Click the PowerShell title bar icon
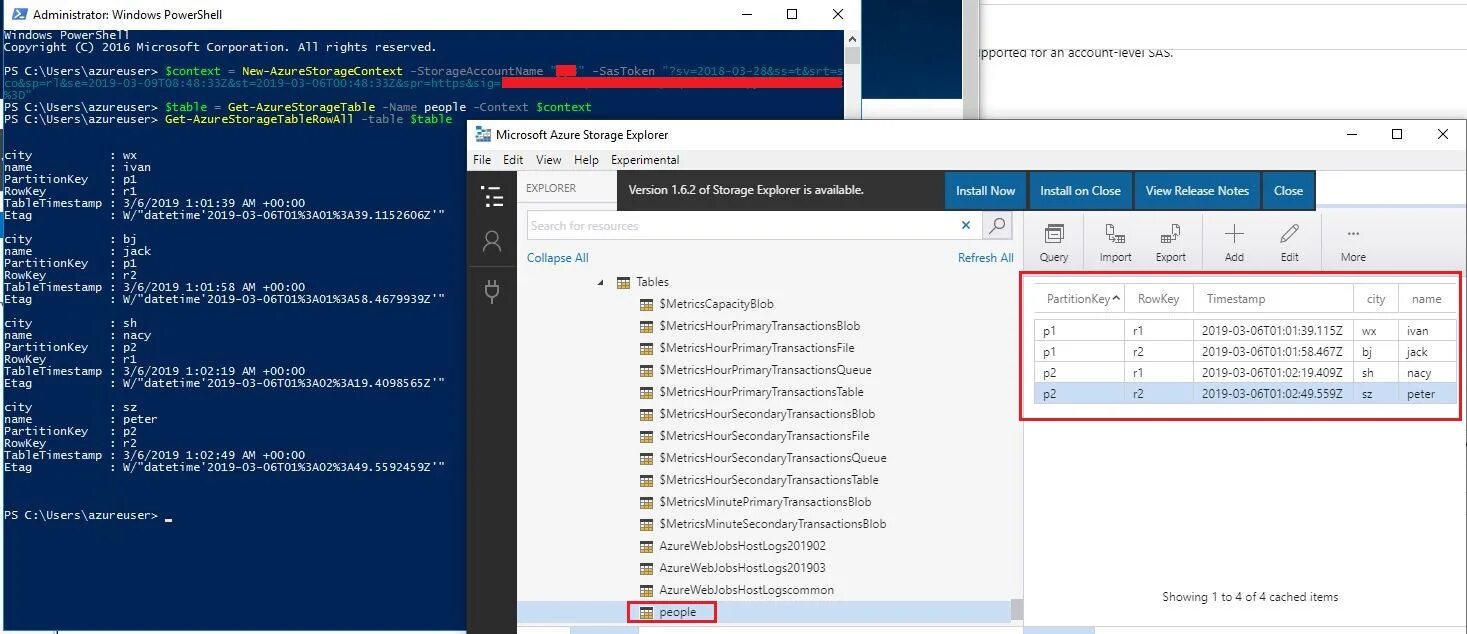This screenshot has height=634, width=1467. click(17, 14)
